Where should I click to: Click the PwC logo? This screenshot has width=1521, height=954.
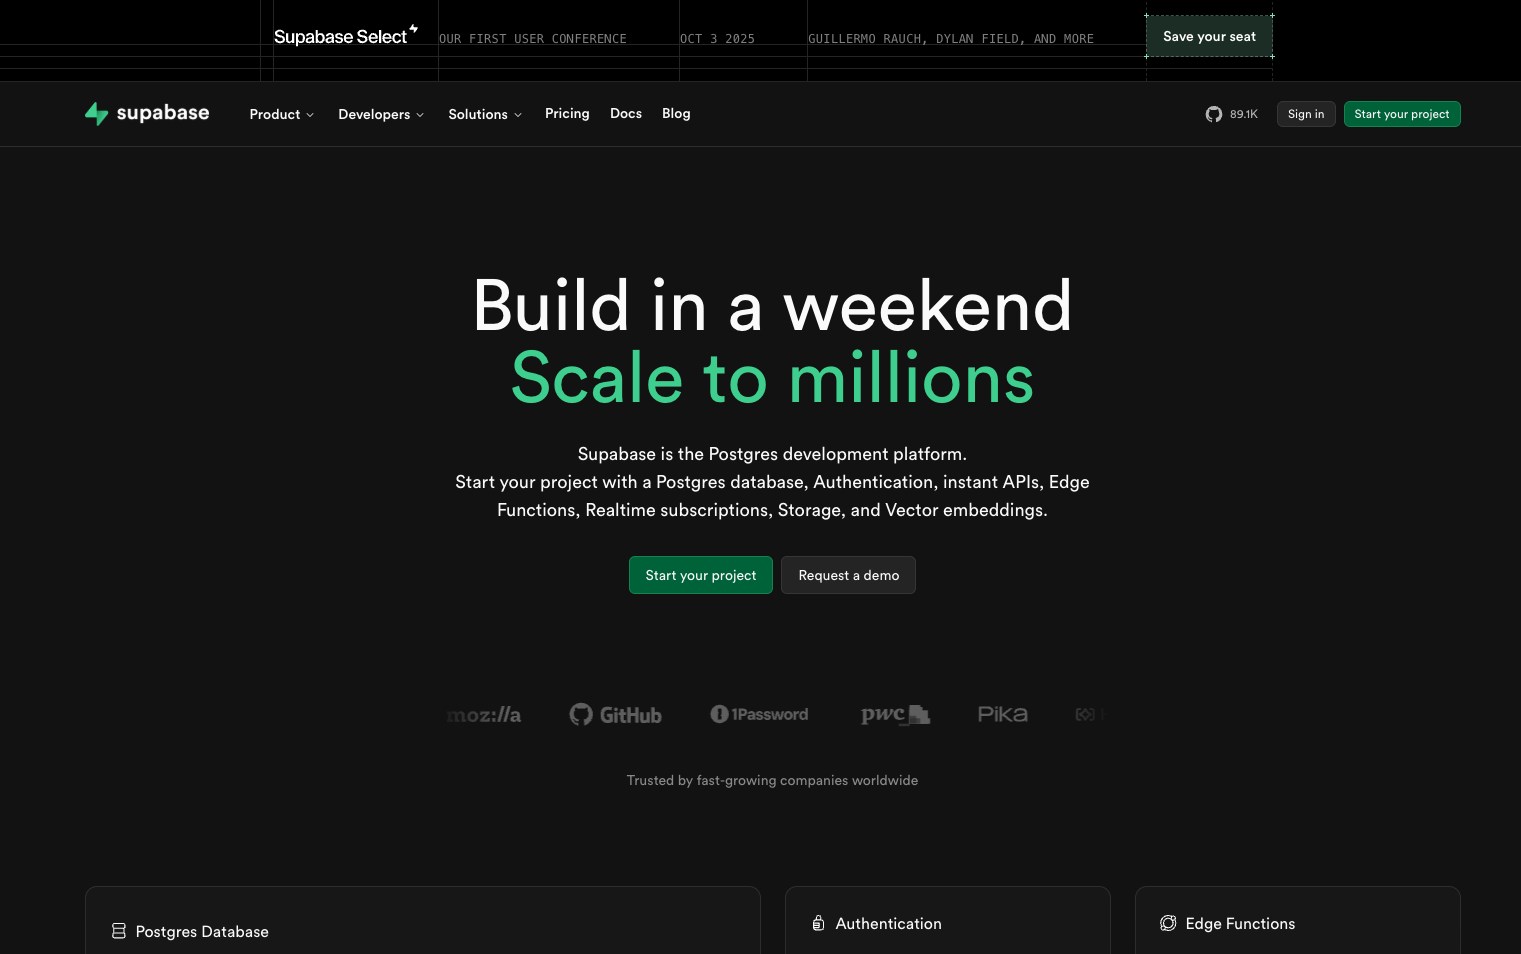point(895,714)
